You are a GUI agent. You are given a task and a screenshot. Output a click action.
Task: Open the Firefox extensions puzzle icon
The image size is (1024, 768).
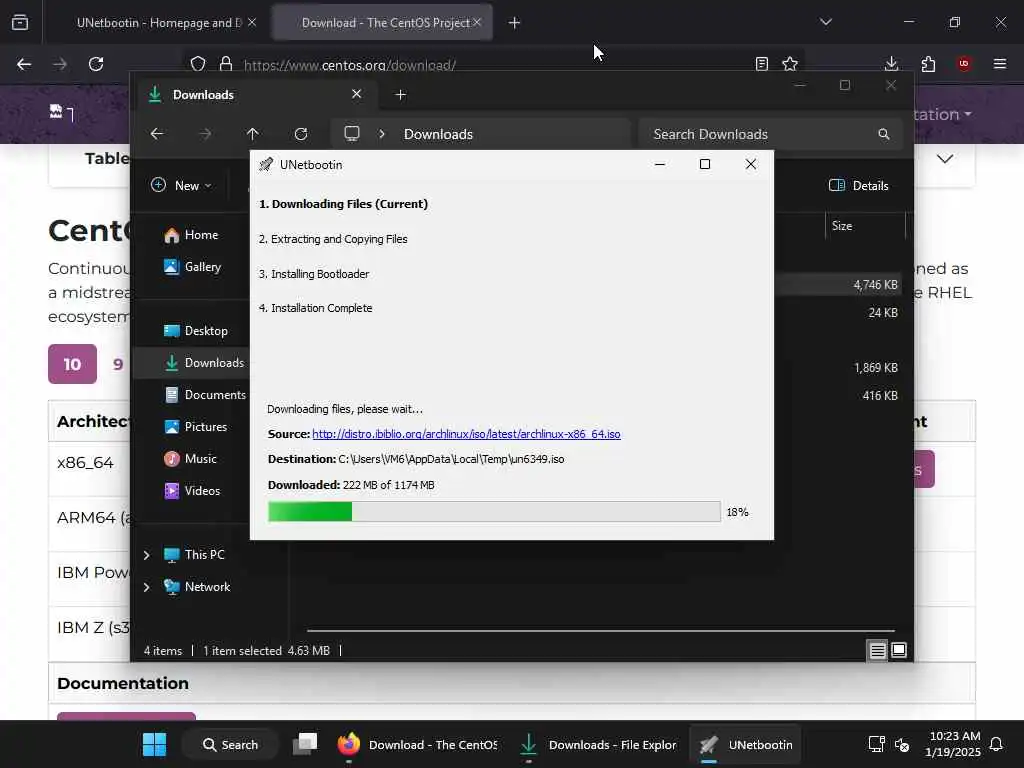(928, 64)
